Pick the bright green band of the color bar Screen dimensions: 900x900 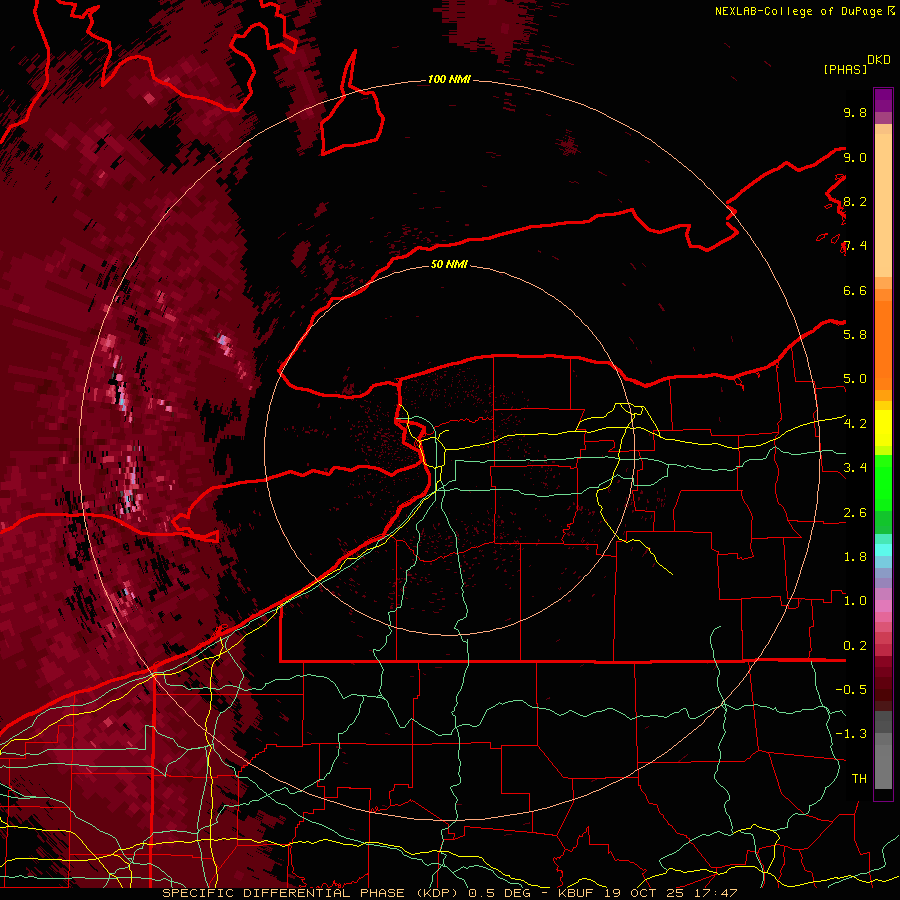pos(883,483)
